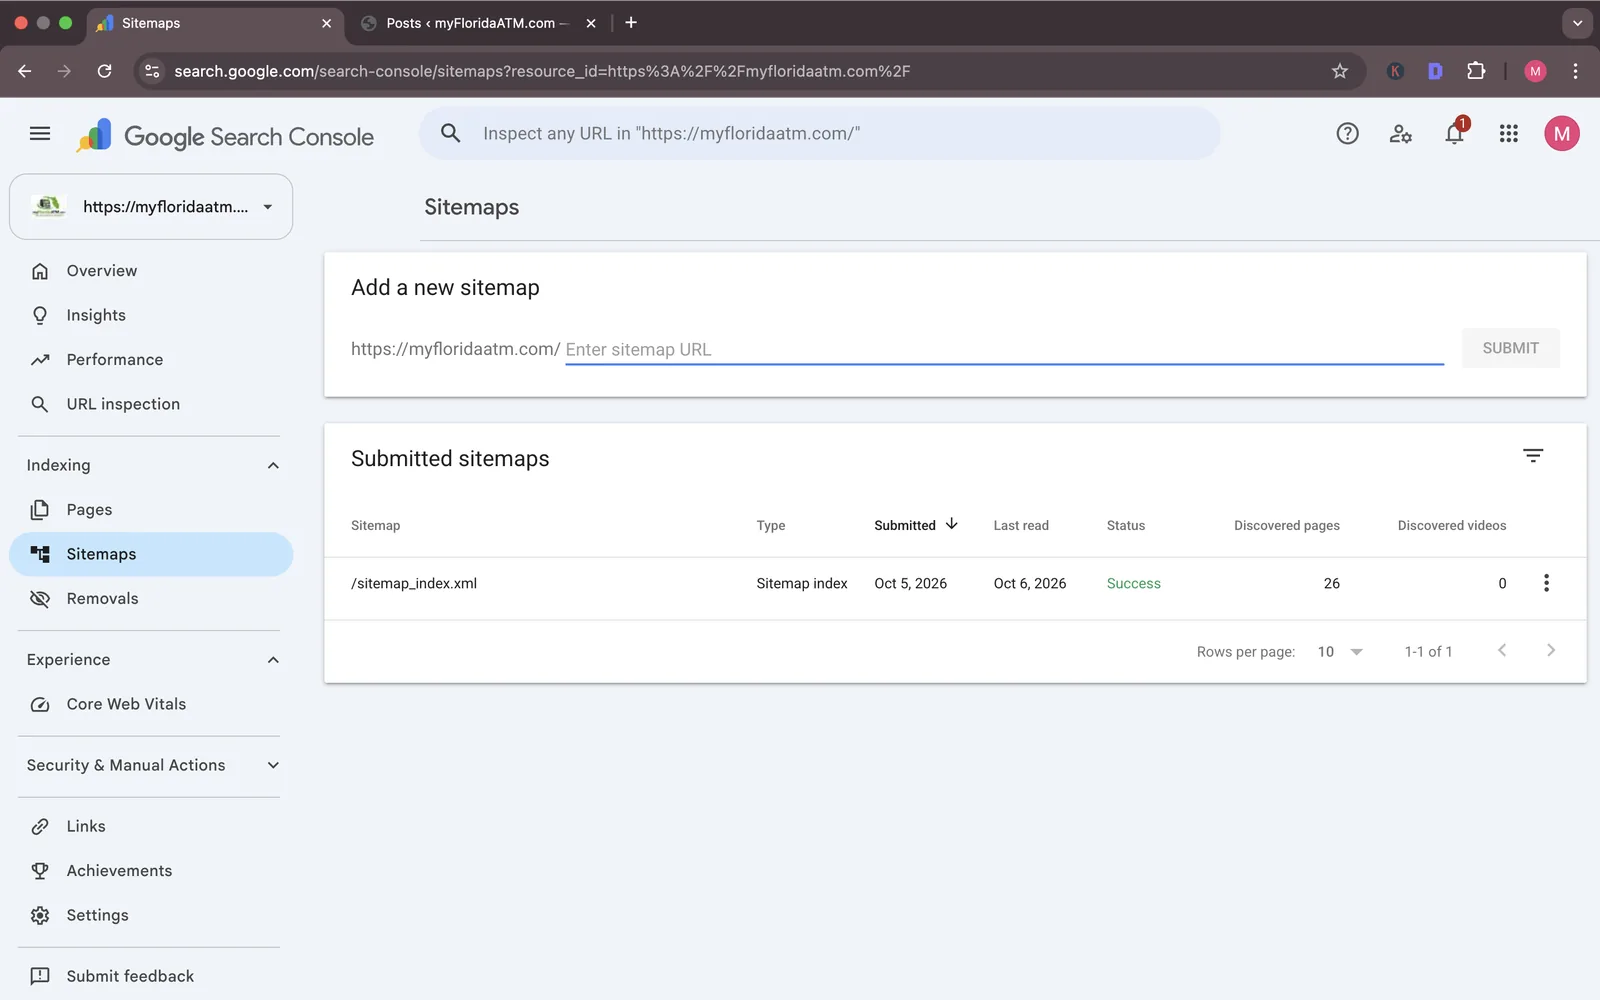
Task: Click the Enter sitemap URL field
Action: click(x=1004, y=349)
